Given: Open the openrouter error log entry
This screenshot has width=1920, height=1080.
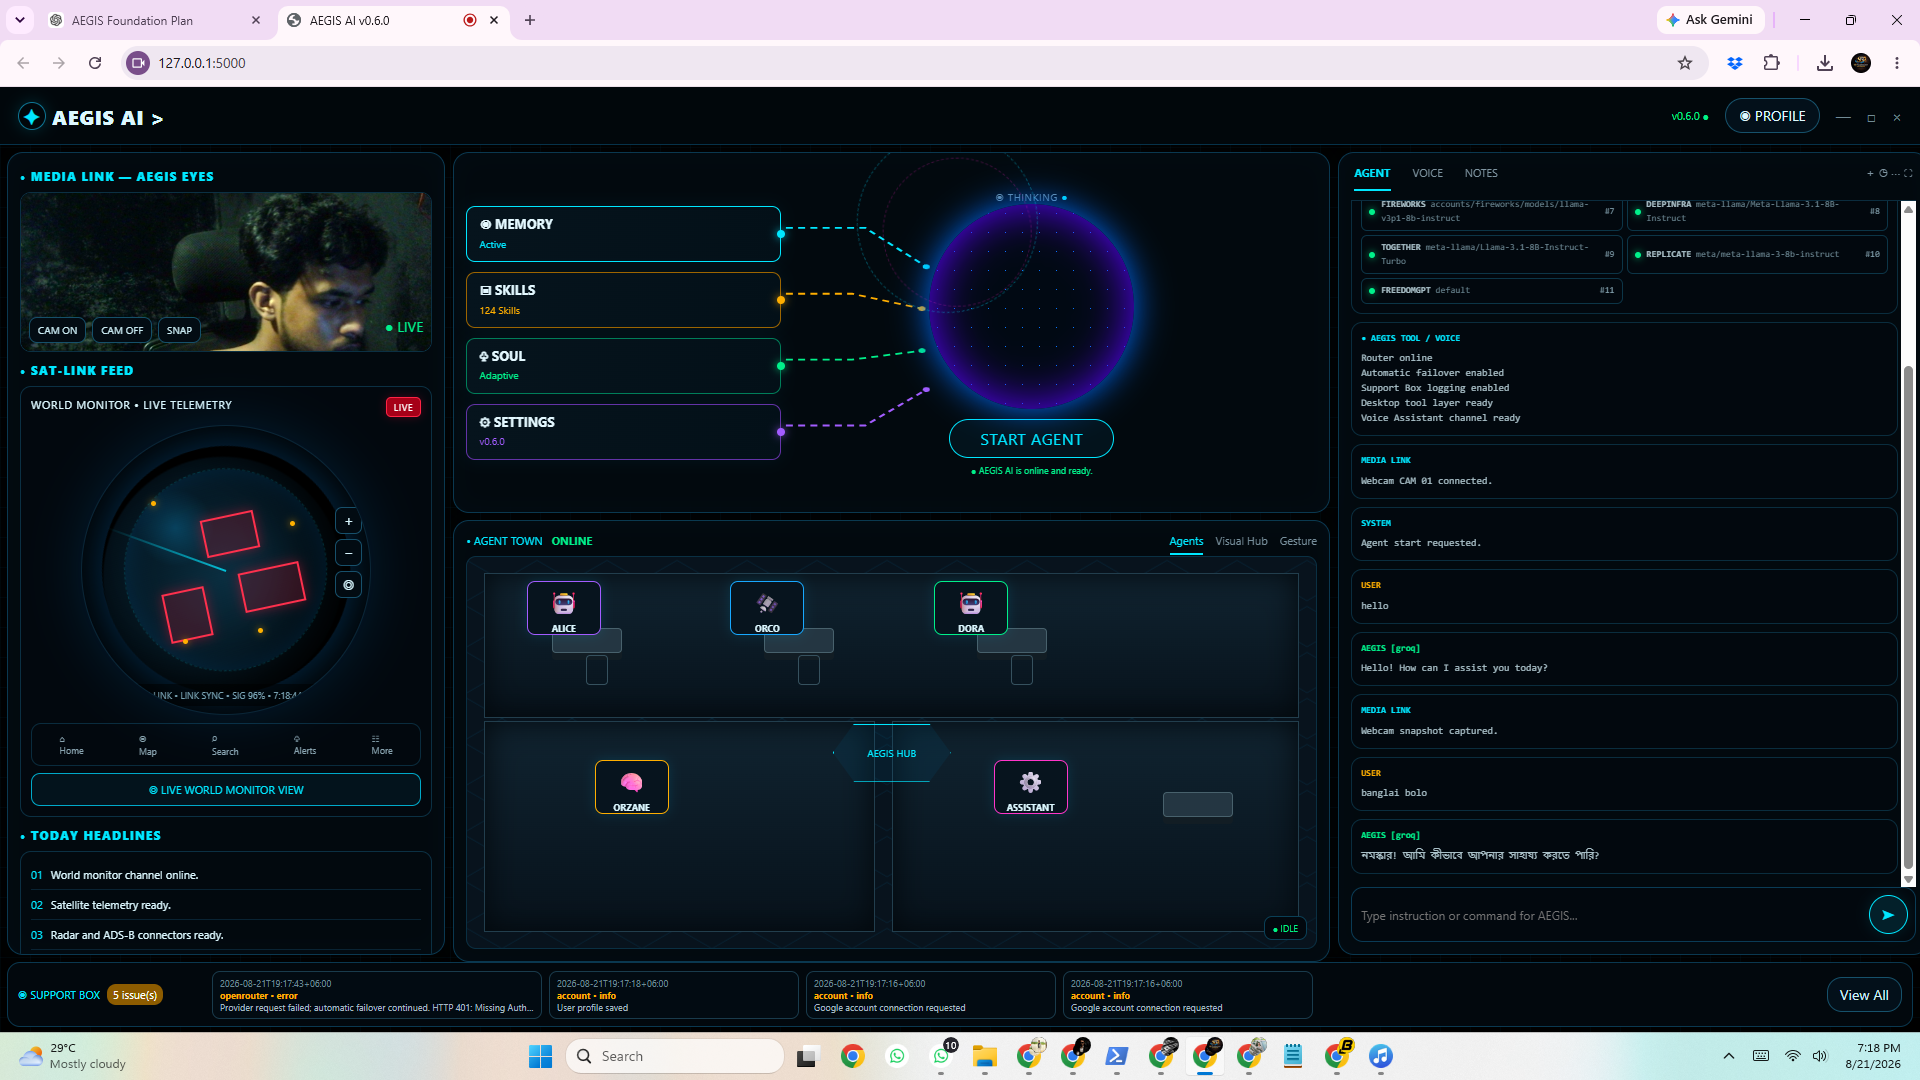Looking at the screenshot, I should point(377,995).
